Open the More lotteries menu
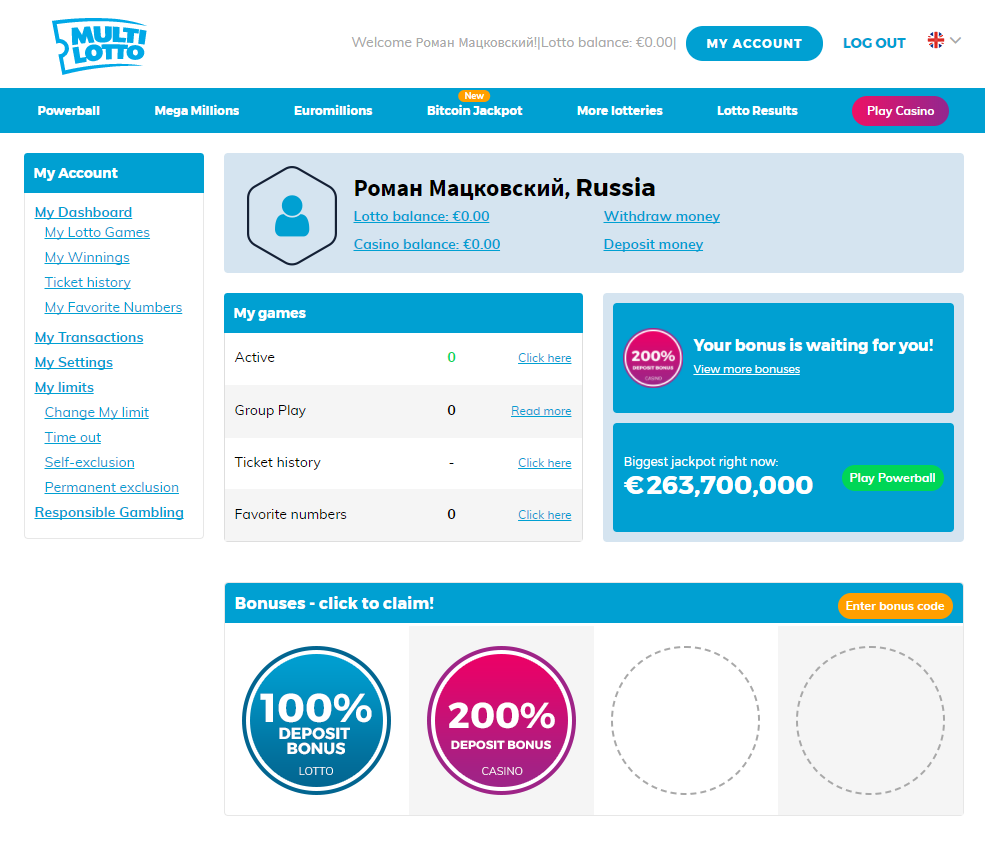985x854 pixels. (619, 111)
